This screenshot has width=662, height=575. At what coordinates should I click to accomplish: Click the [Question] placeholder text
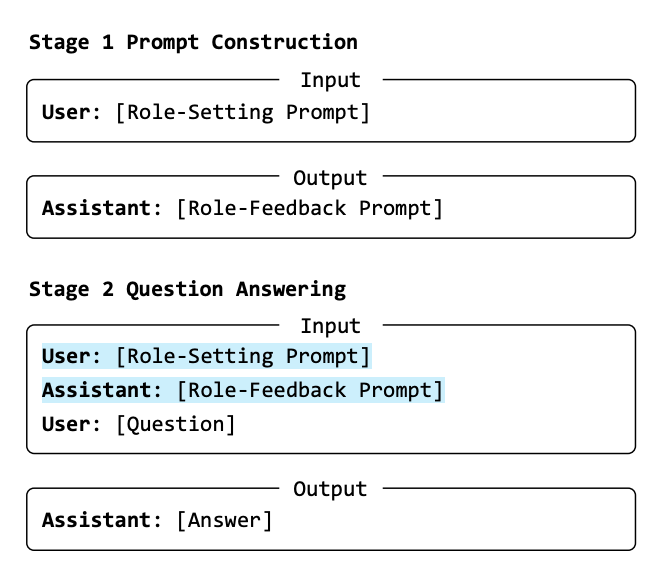[x=175, y=424]
